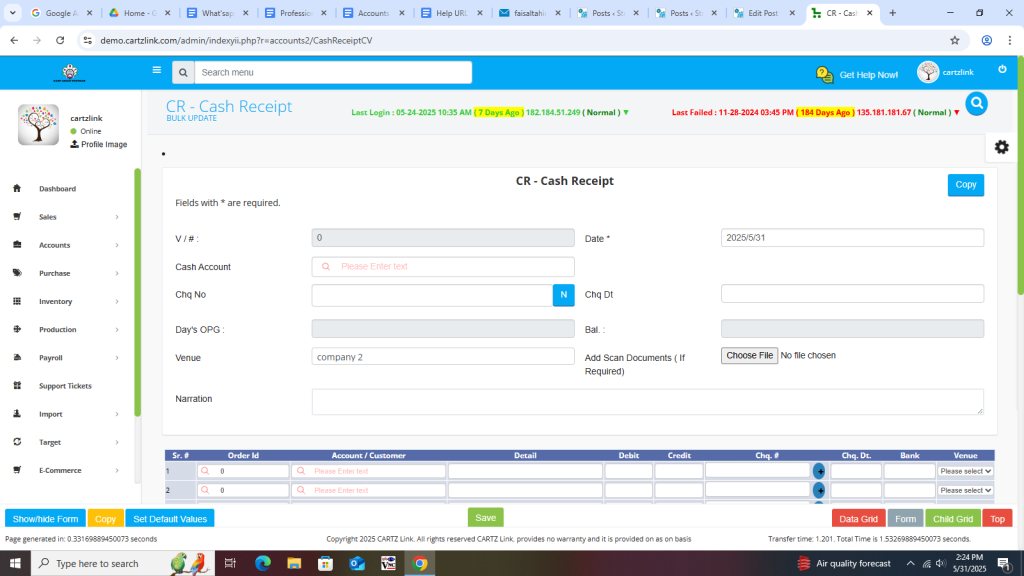The width and height of the screenshot is (1024, 576).
Task: Open Microsoft Edge from the taskbar
Action: [262, 563]
